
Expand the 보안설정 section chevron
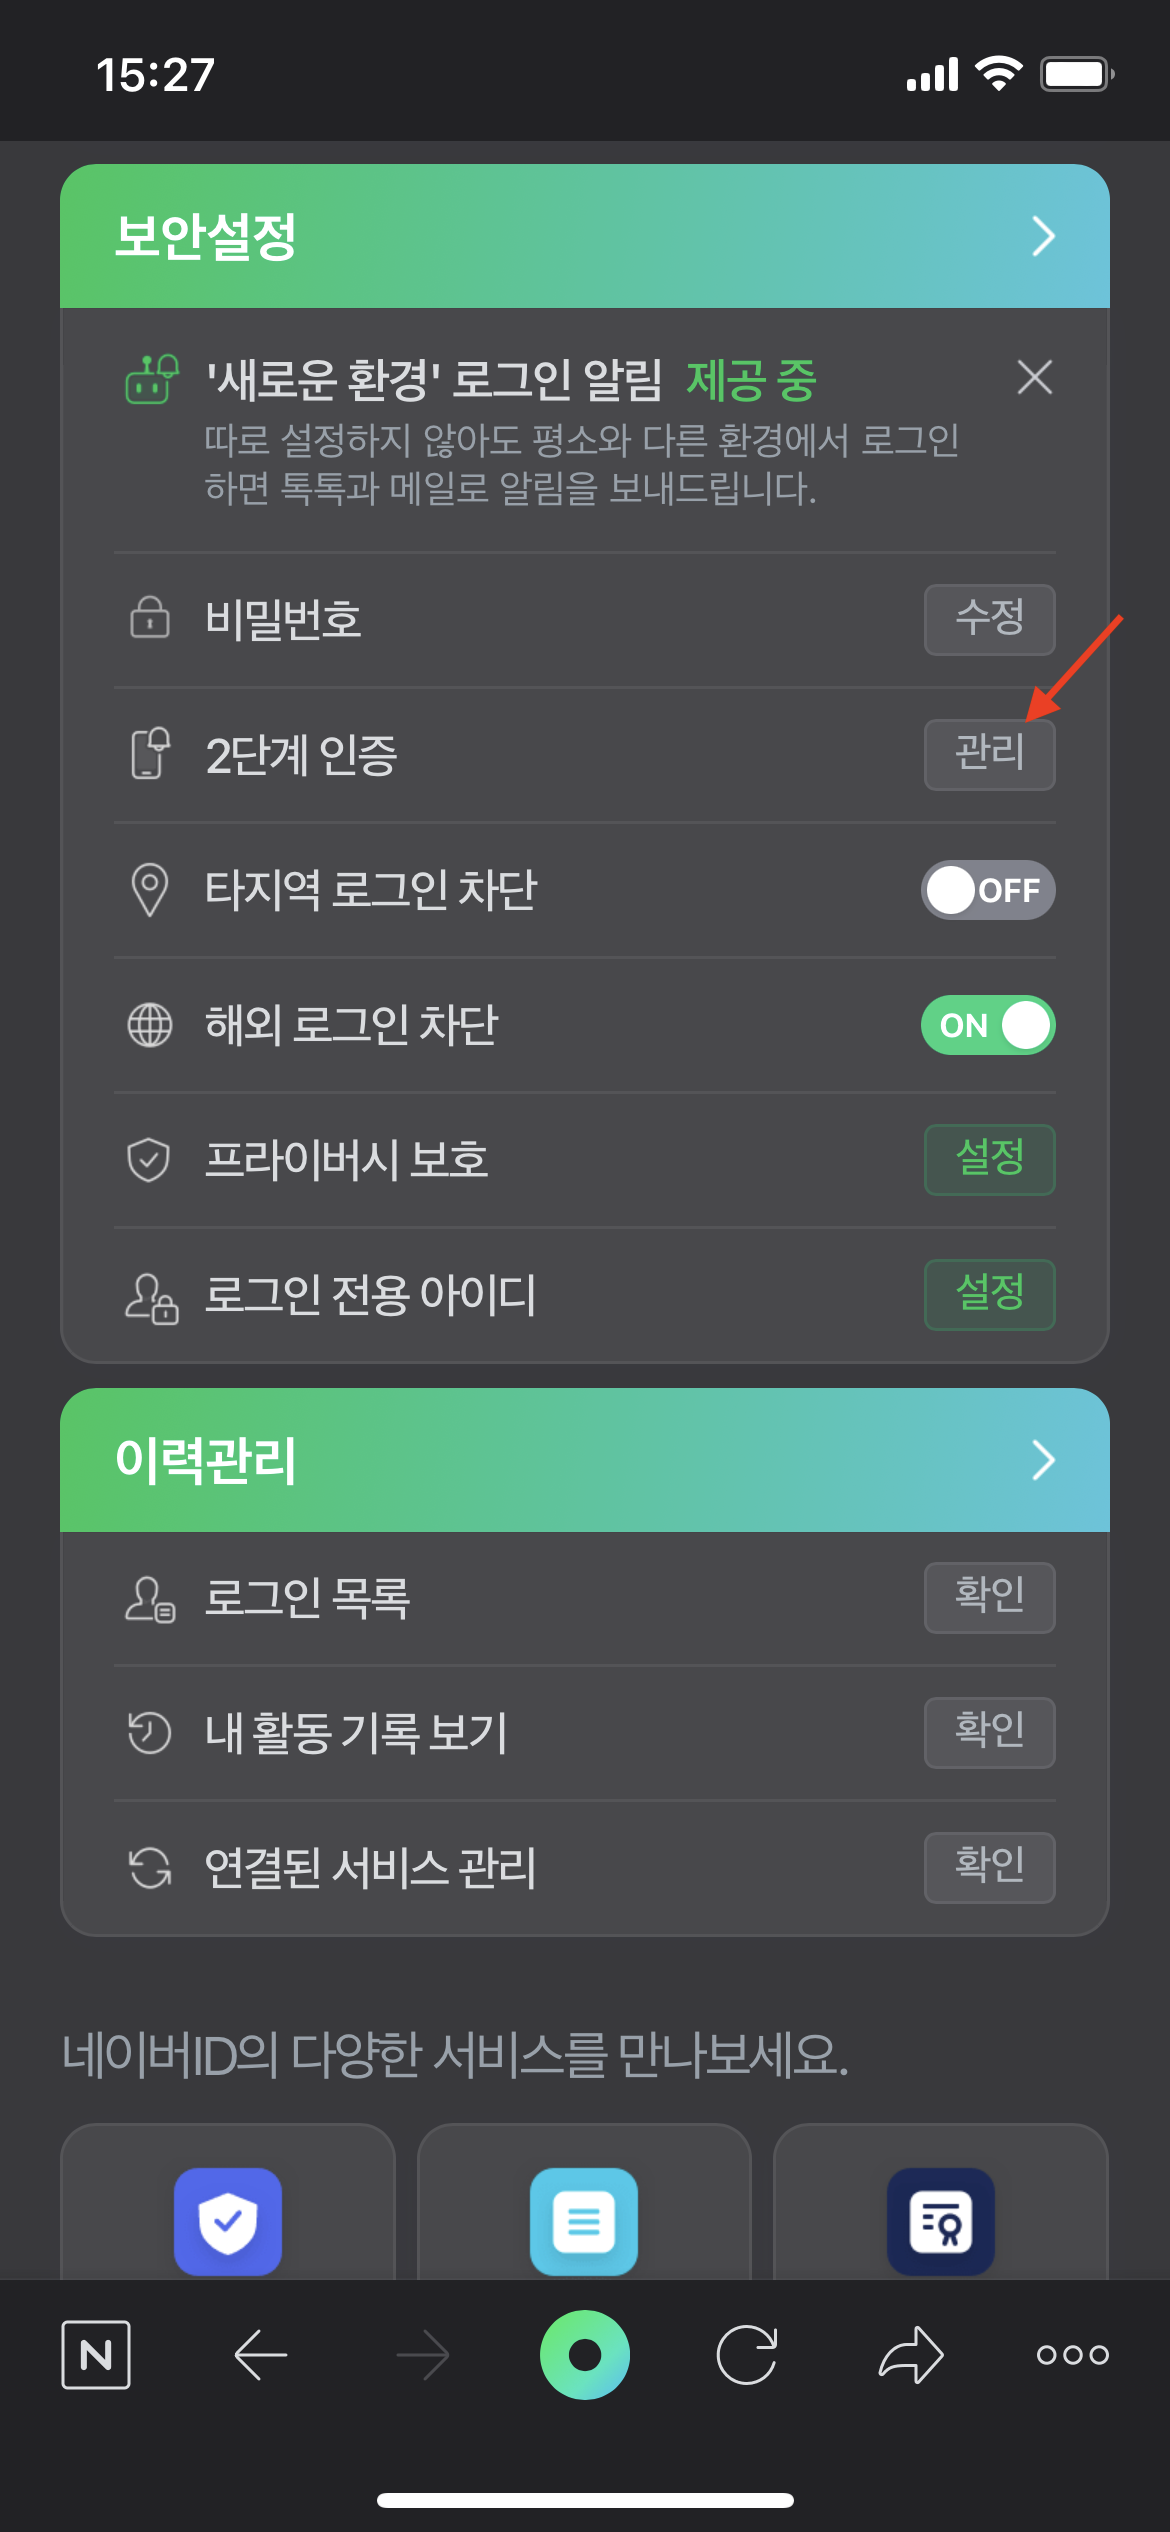click(x=1043, y=236)
